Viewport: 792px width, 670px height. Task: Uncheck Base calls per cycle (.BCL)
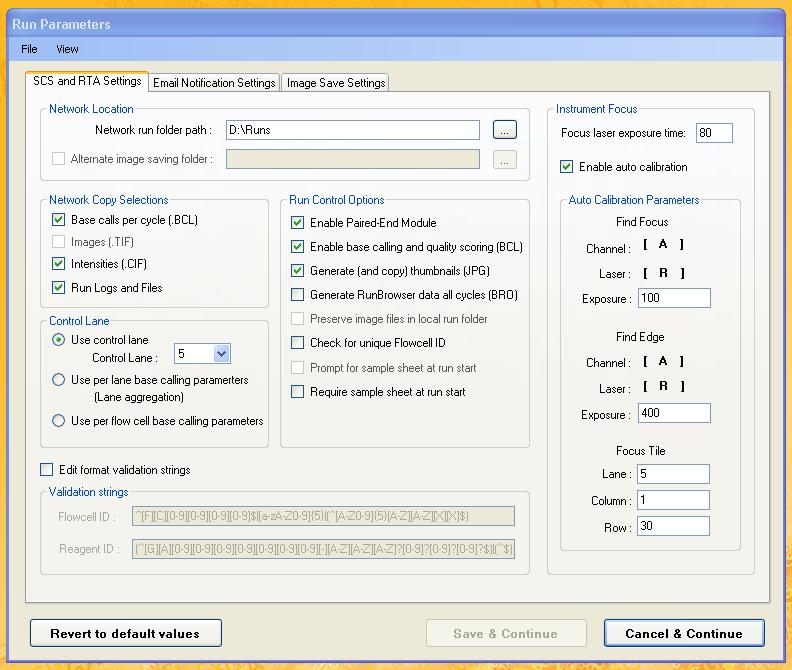pyautogui.click(x=59, y=220)
